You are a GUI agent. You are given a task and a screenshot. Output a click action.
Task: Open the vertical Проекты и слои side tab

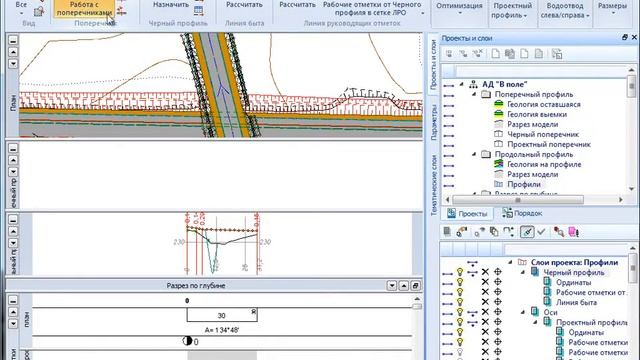(x=433, y=64)
